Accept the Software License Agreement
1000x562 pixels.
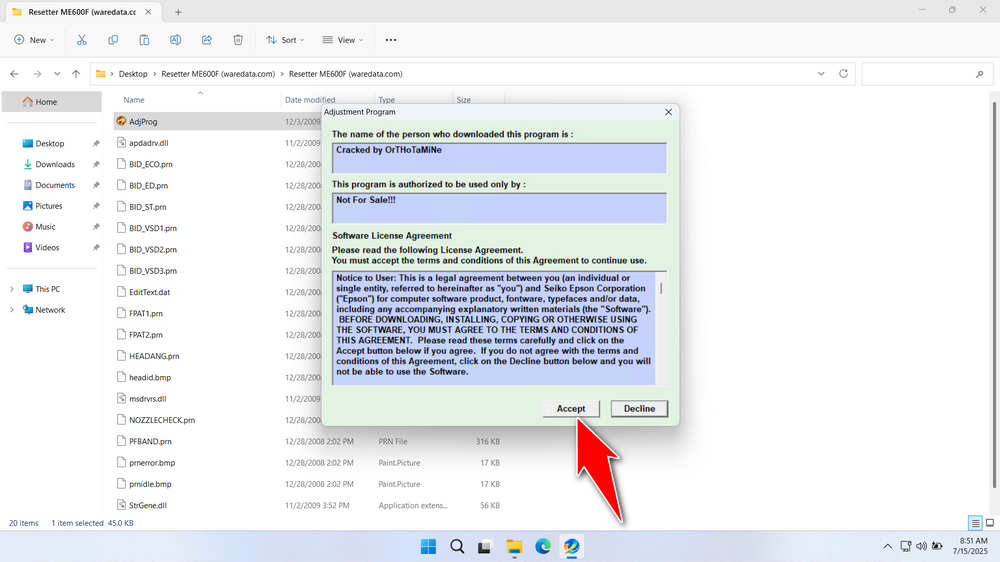point(571,409)
